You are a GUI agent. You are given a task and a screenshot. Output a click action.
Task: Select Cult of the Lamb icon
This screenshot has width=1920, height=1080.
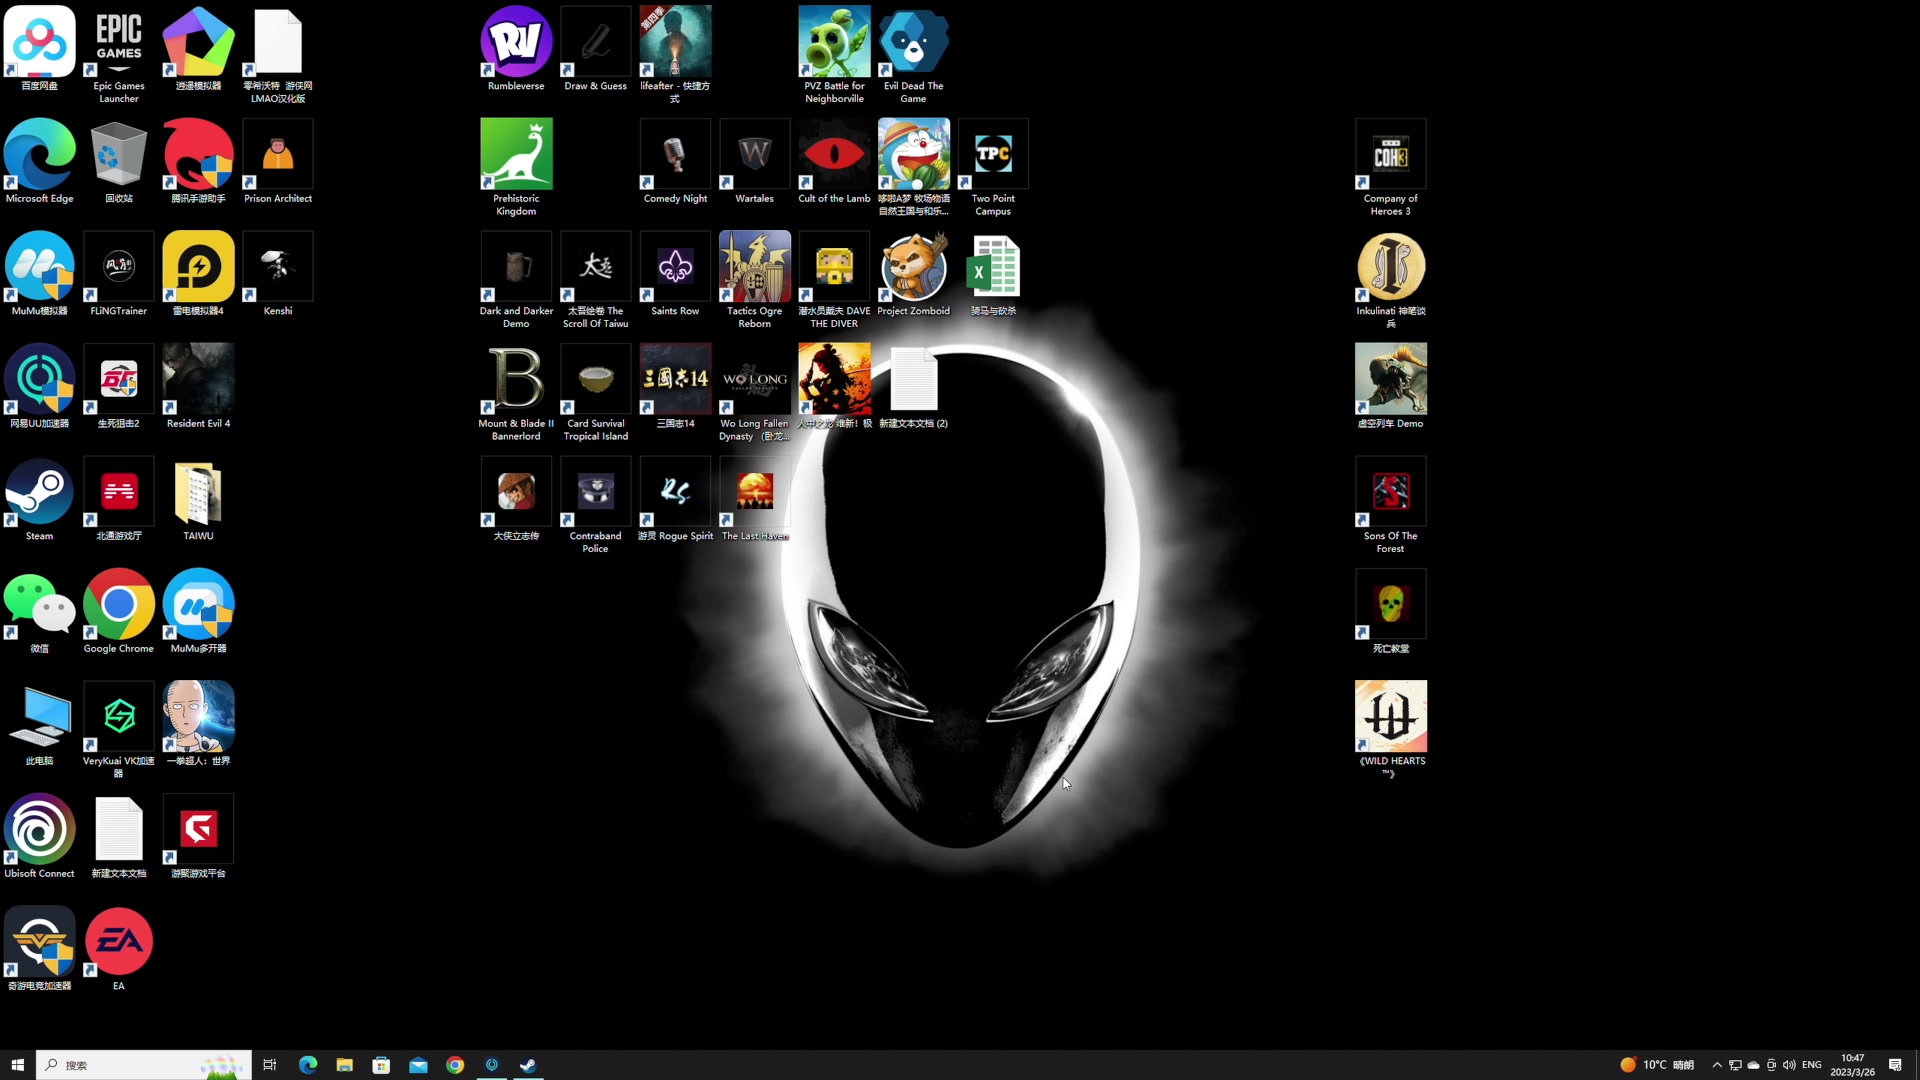point(834,161)
